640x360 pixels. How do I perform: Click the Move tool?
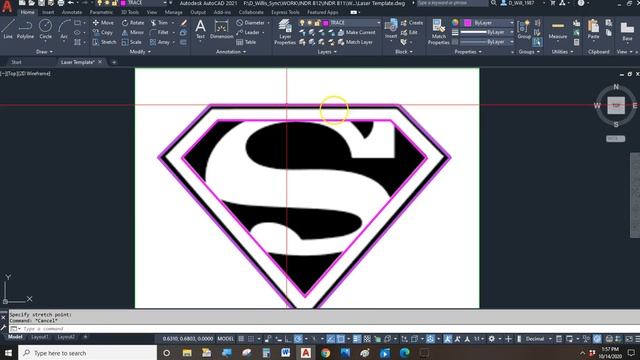(x=103, y=23)
